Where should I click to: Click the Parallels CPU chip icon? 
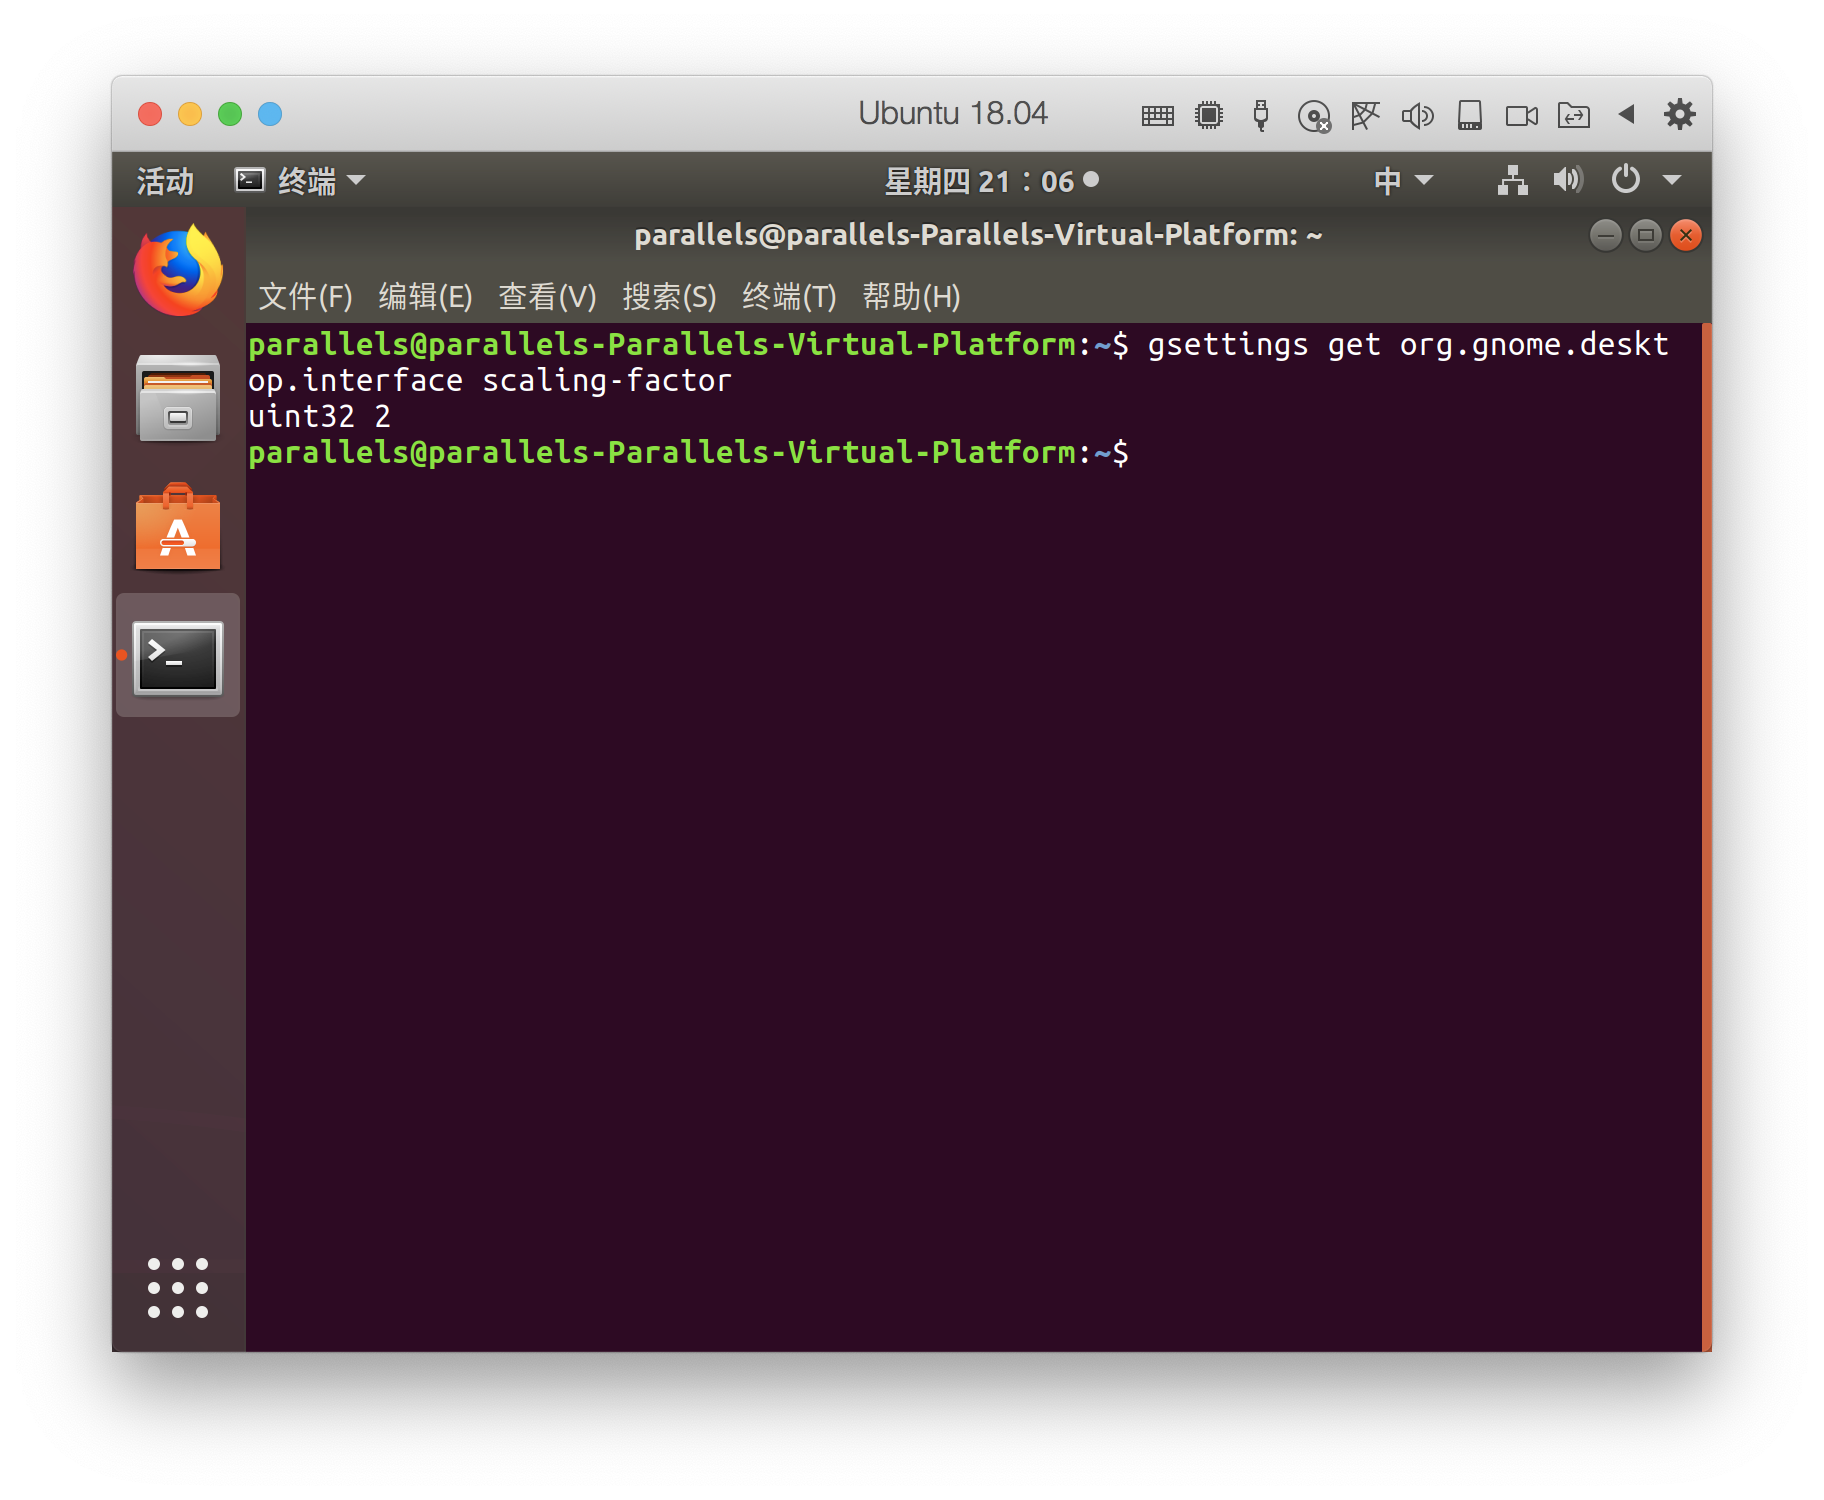1209,116
